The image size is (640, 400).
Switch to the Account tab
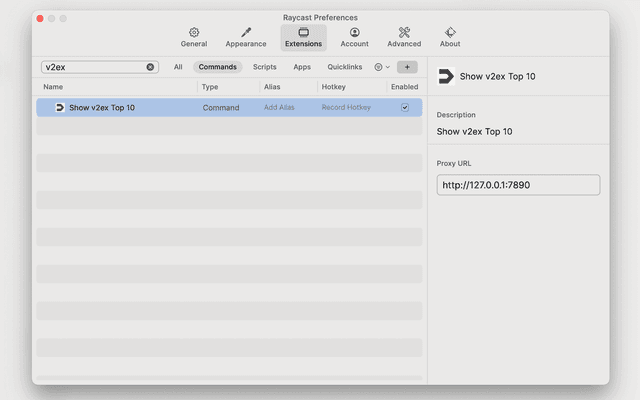[x=354, y=37]
